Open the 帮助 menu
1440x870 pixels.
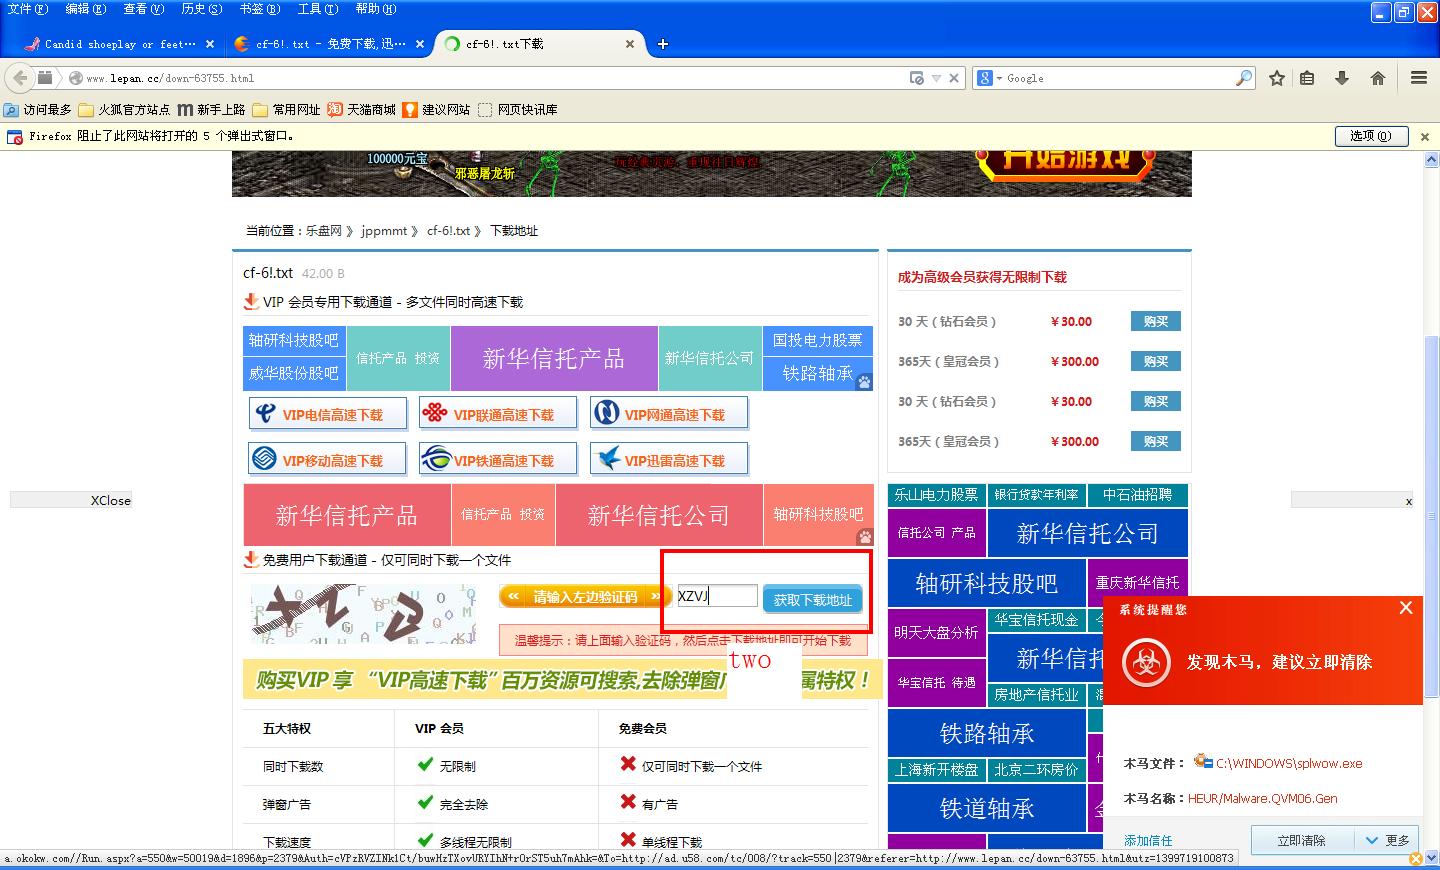tap(375, 9)
